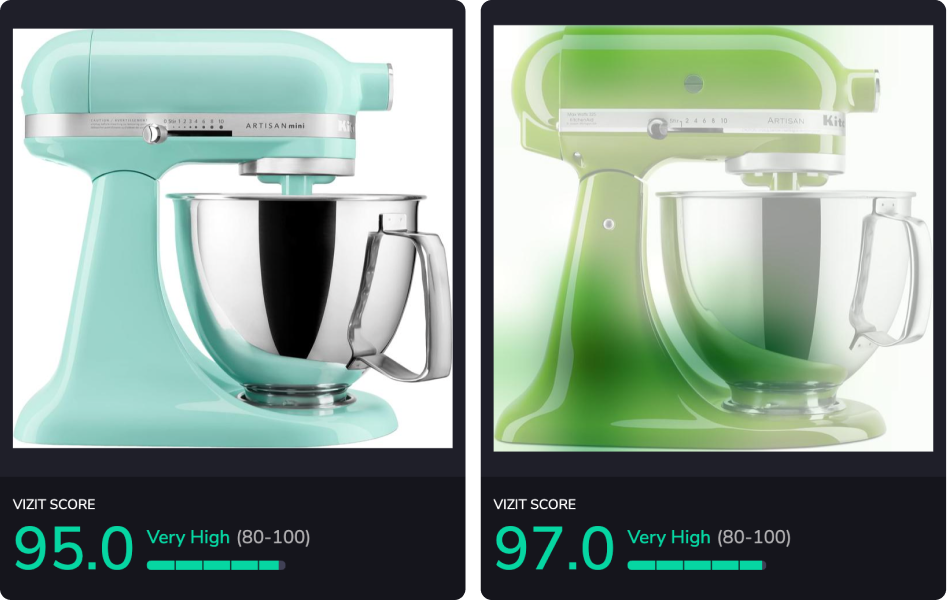
Task: Click the right 'VIZIT SCORE' heading
Action: pyautogui.click(x=534, y=505)
